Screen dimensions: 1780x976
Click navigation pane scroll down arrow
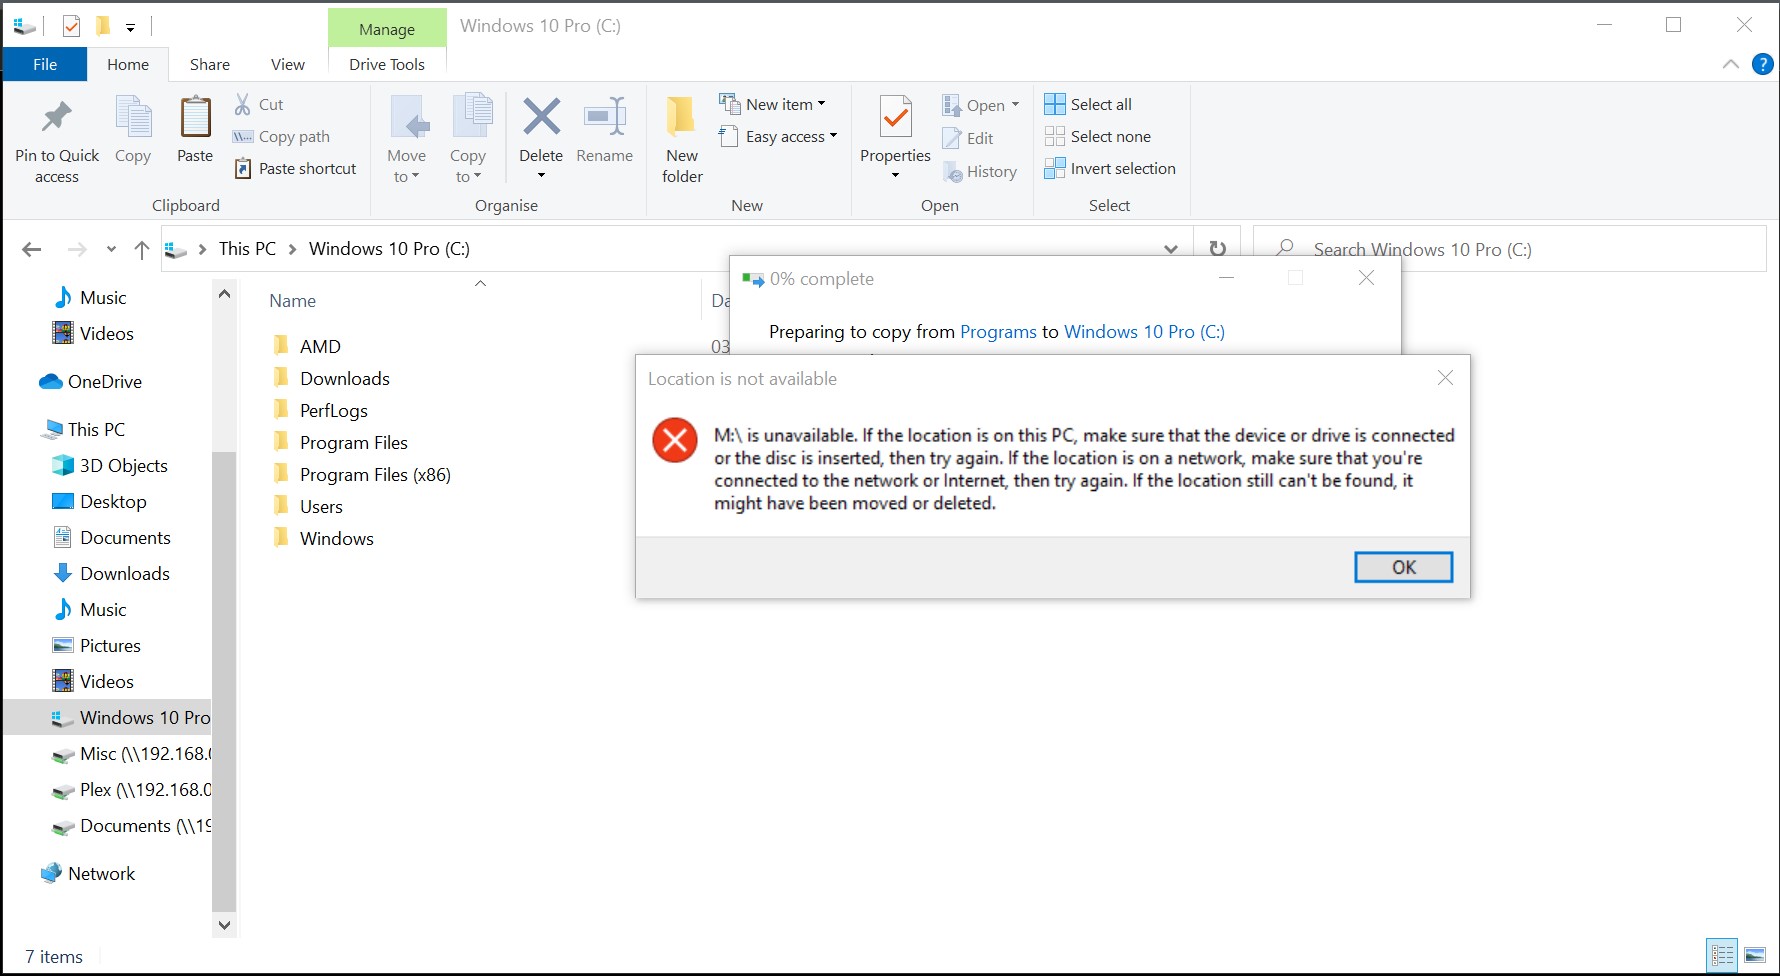(x=224, y=925)
